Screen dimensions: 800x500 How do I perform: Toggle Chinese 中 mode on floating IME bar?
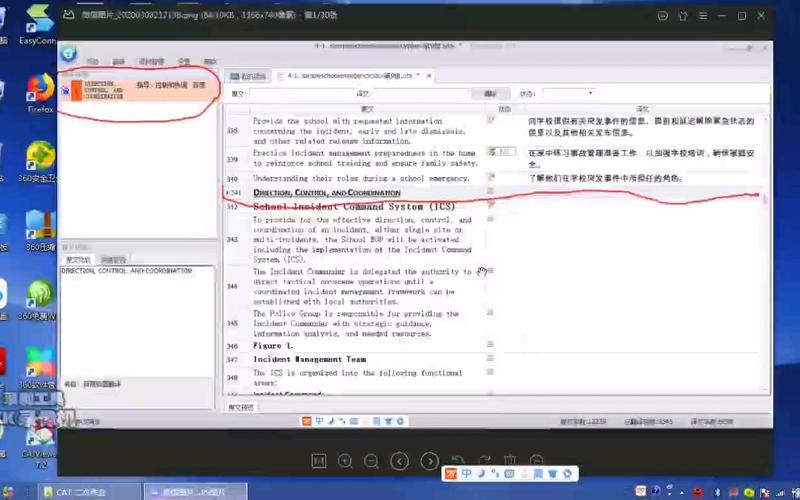tap(466, 473)
